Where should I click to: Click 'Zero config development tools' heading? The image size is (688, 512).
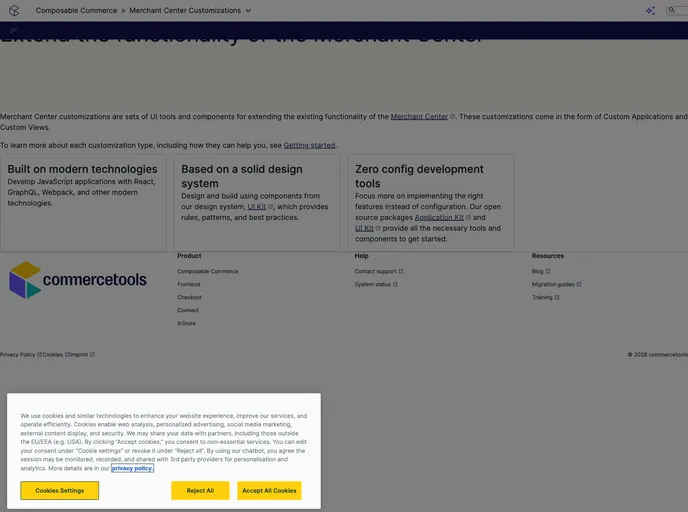pyautogui.click(x=419, y=176)
